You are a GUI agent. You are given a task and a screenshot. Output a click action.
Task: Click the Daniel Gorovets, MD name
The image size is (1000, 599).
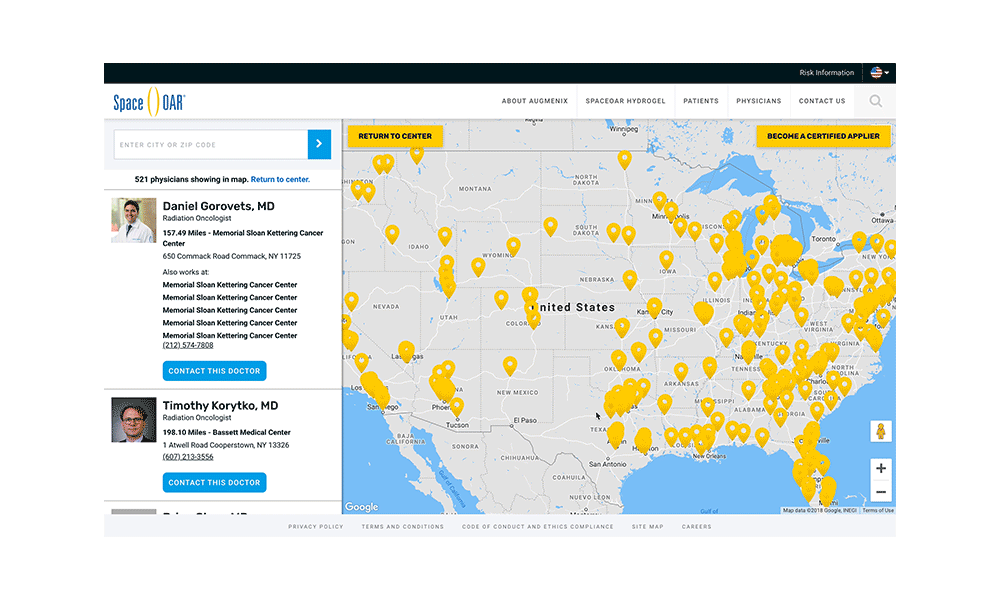219,206
